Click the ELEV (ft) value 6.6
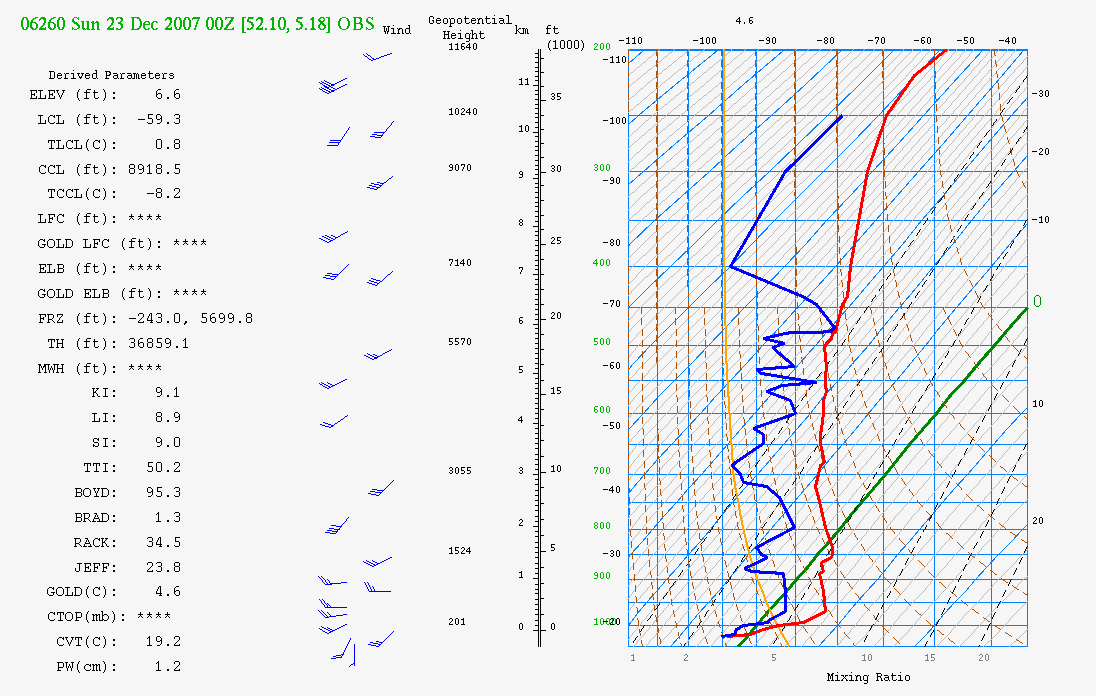 pyautogui.click(x=168, y=94)
